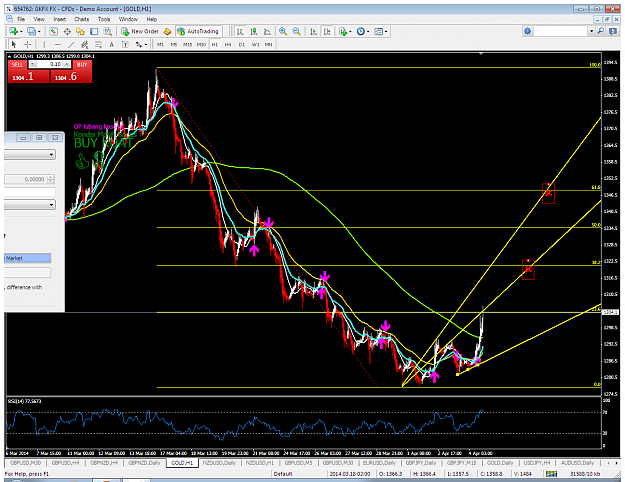This screenshot has width=625, height=482.
Task: Click the search magnifier icon
Action: [601, 31]
